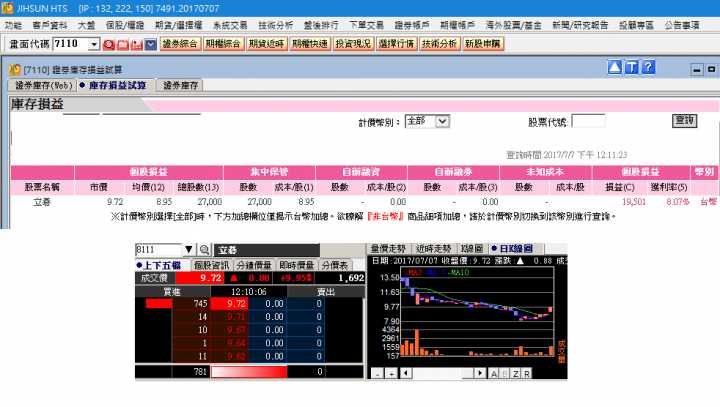The image size is (720, 407).
Task: Open the 期權帳戶 menu
Action: click(457, 25)
